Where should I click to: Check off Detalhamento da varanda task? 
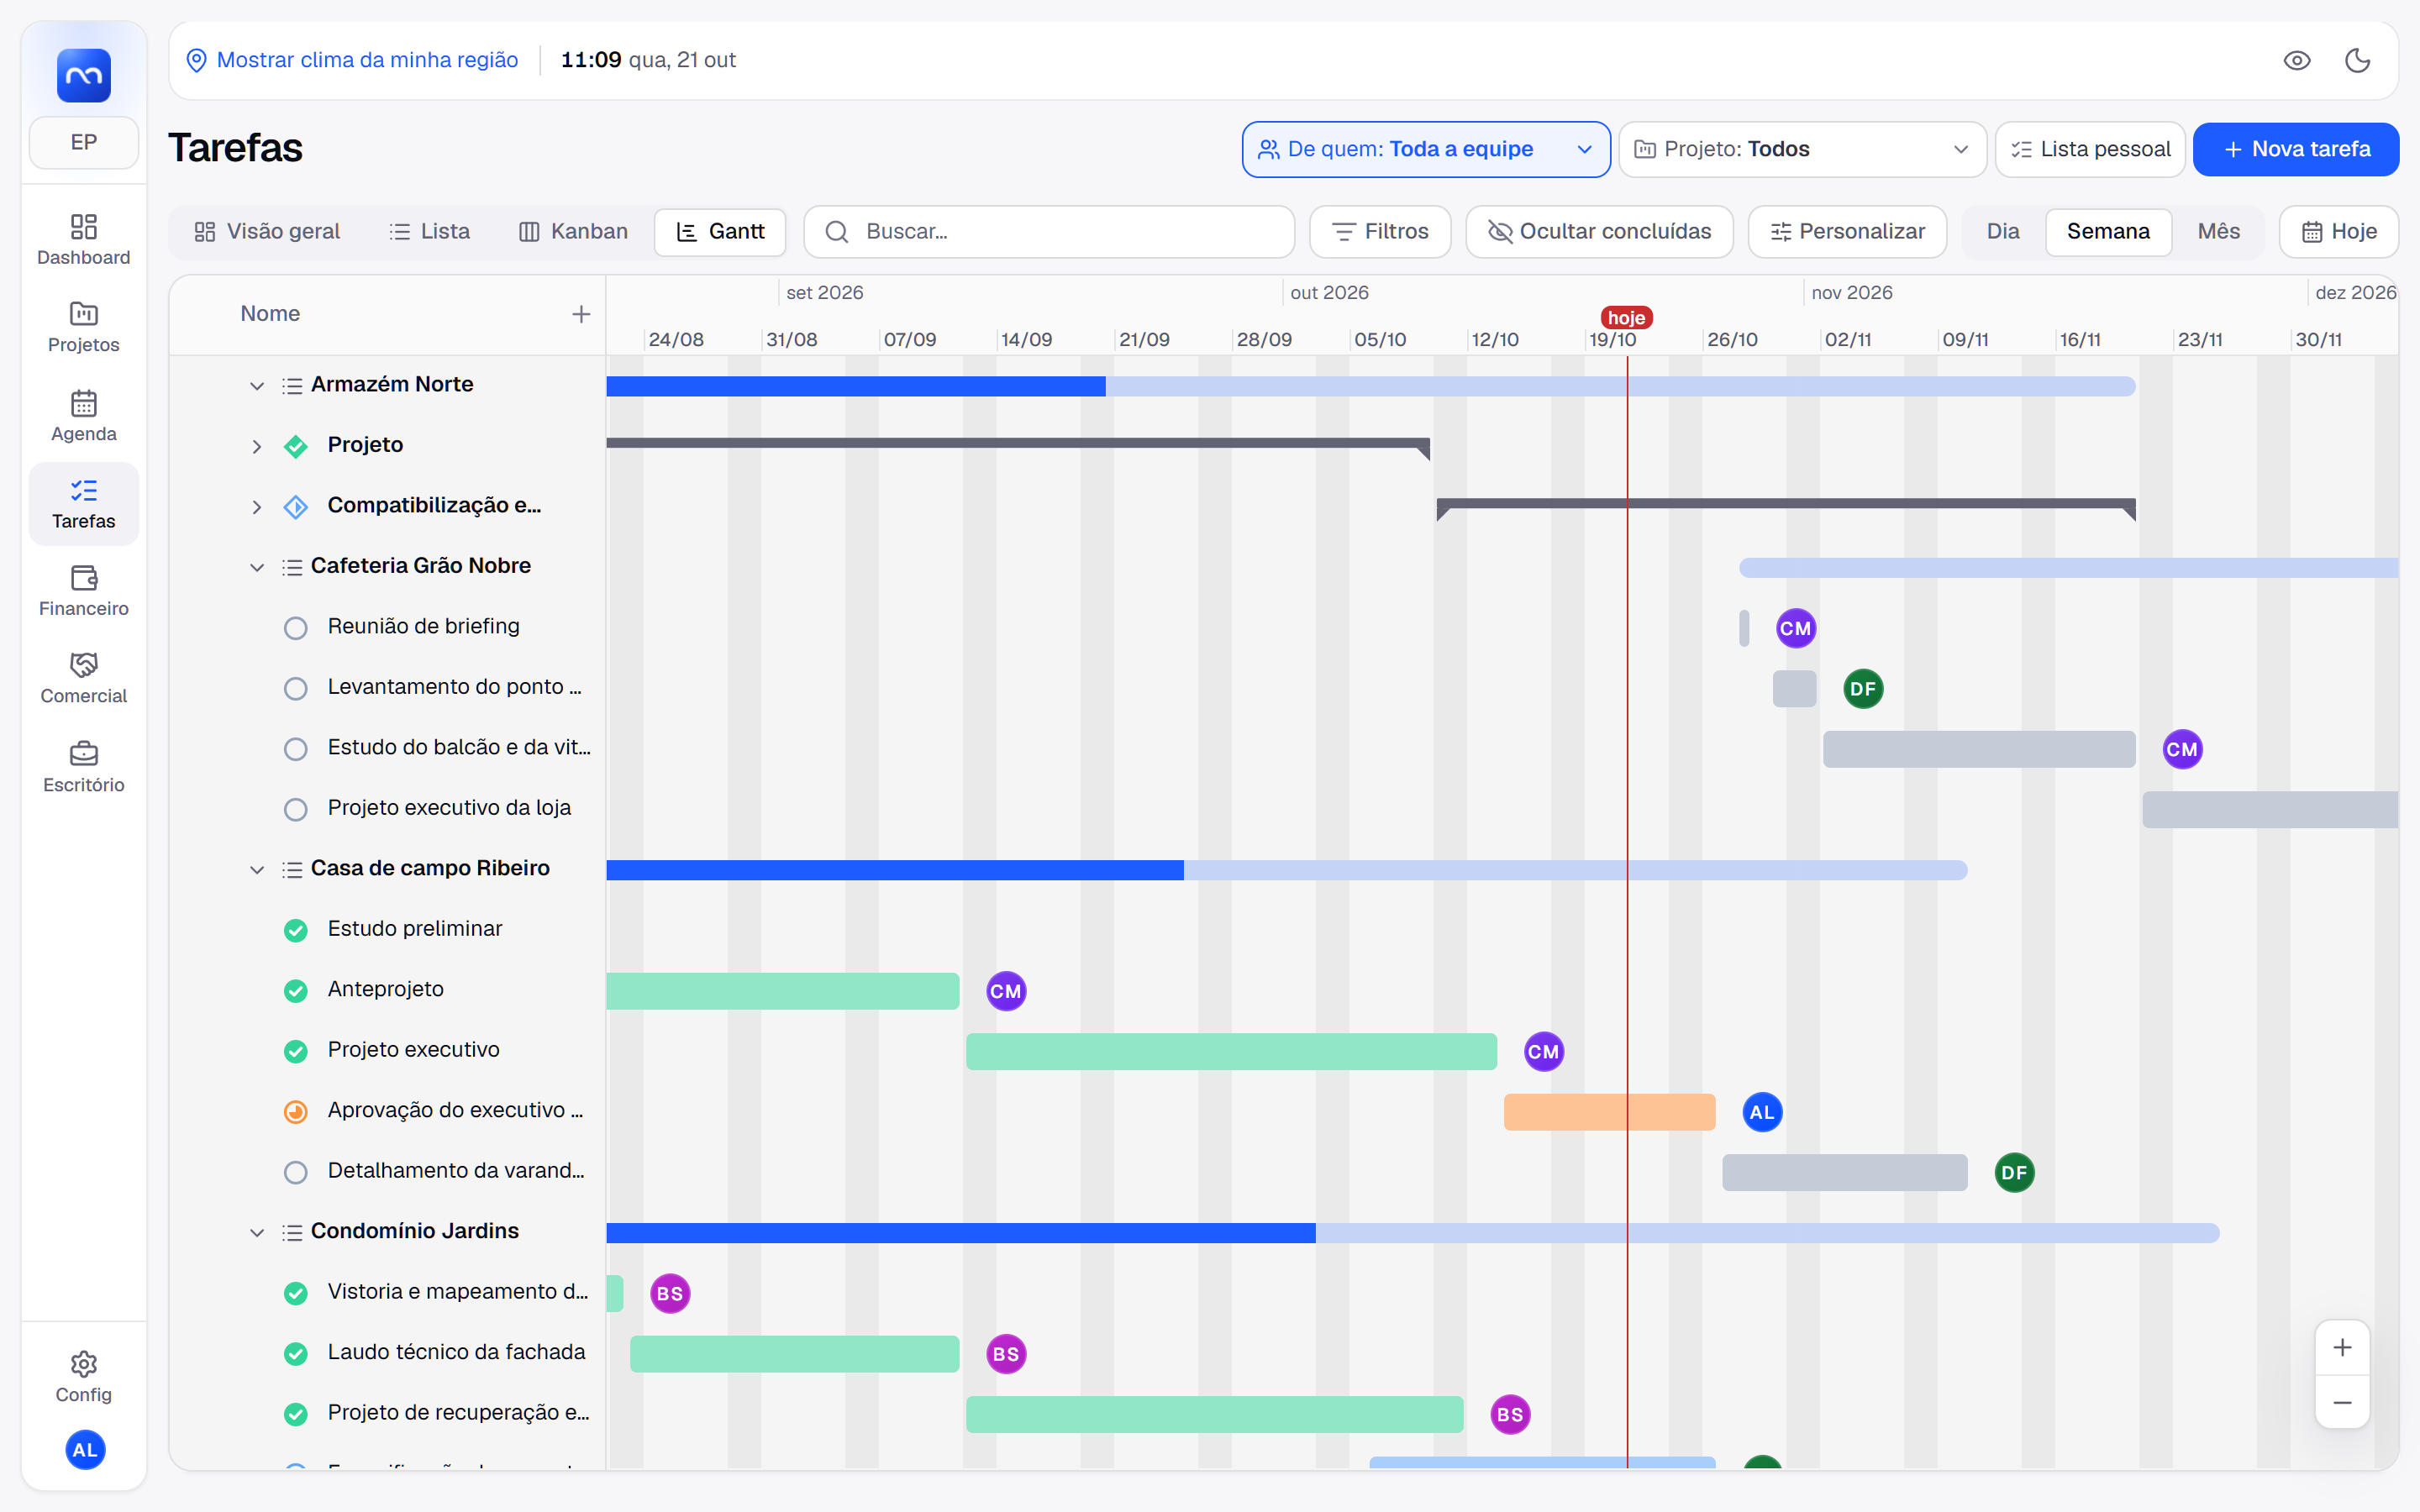point(295,1172)
